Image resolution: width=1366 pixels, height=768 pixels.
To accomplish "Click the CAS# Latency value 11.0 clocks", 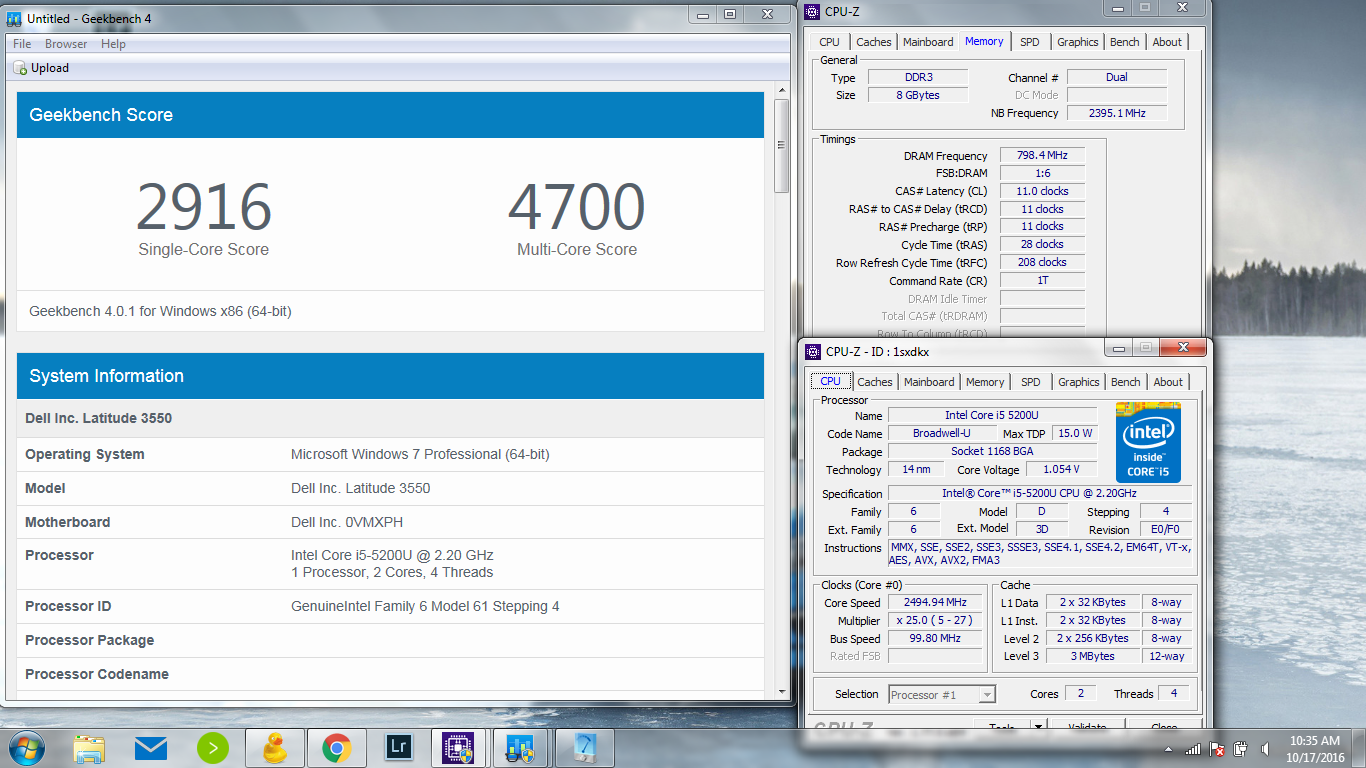I will point(1042,191).
